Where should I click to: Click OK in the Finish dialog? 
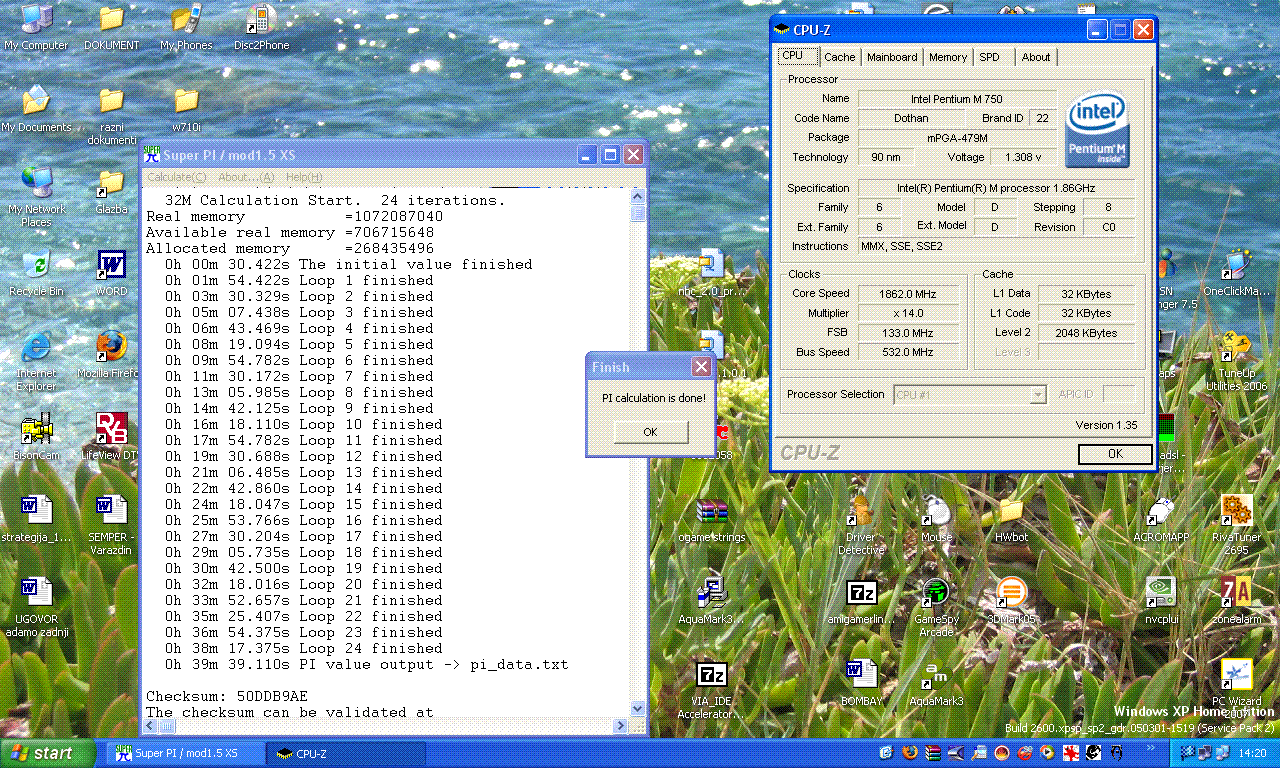pos(651,432)
